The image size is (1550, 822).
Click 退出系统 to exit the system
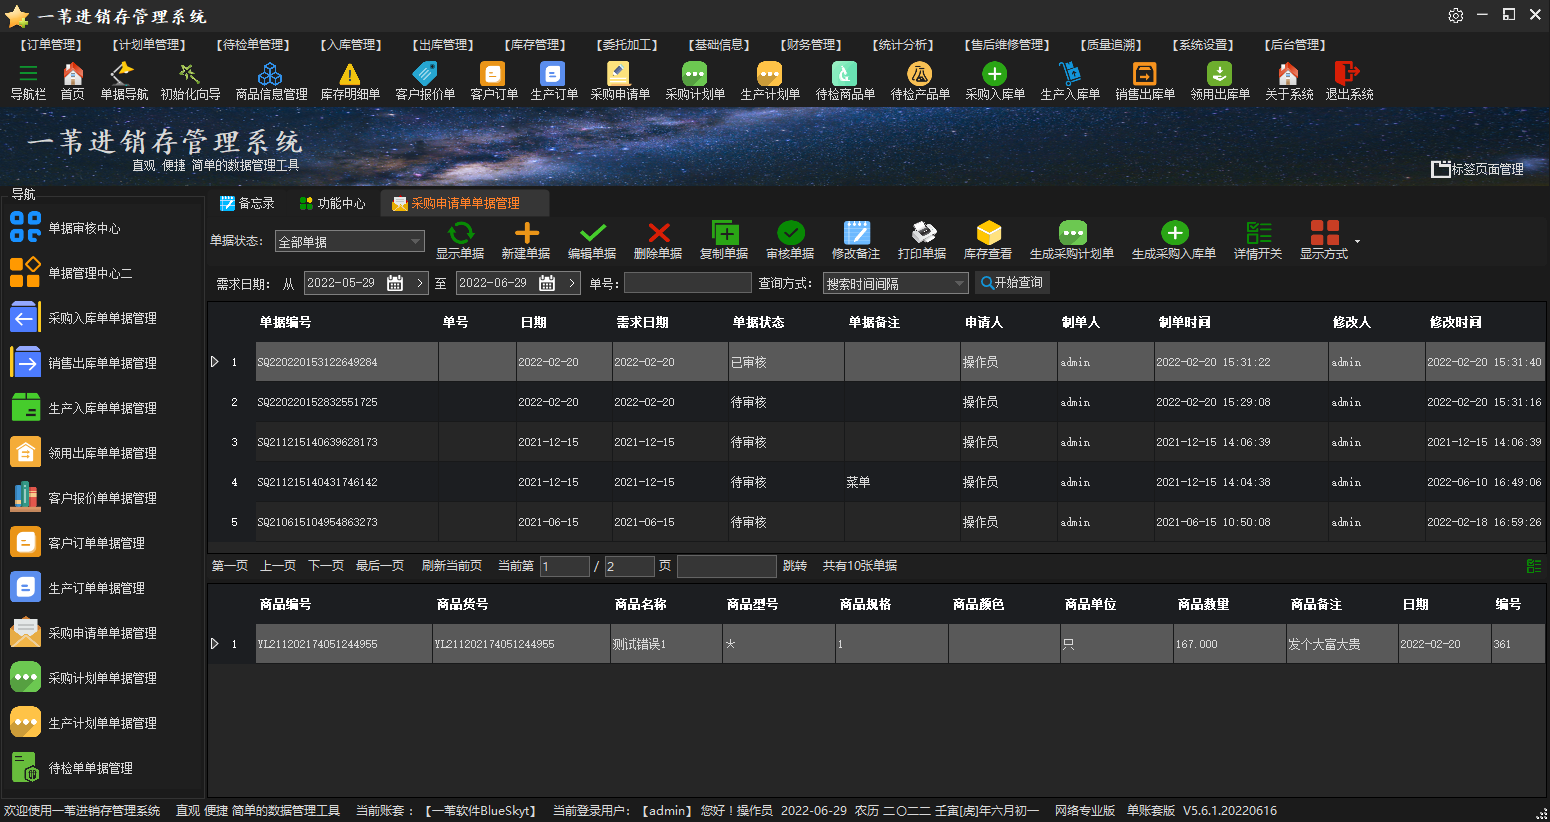1349,81
